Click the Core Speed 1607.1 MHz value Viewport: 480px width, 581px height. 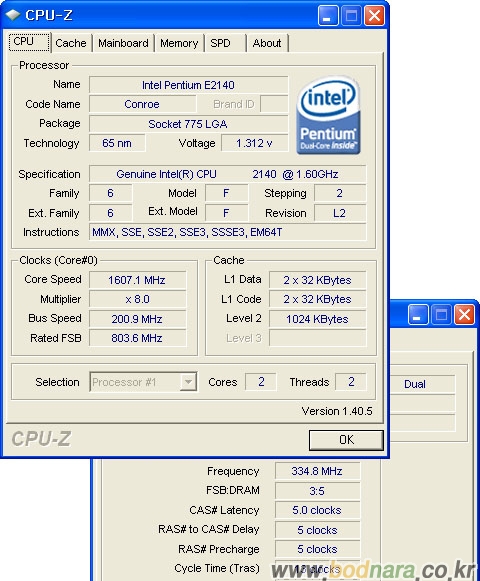(137, 280)
